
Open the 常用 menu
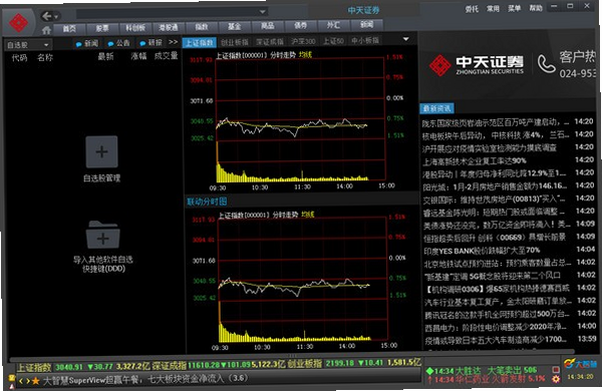[x=493, y=8]
